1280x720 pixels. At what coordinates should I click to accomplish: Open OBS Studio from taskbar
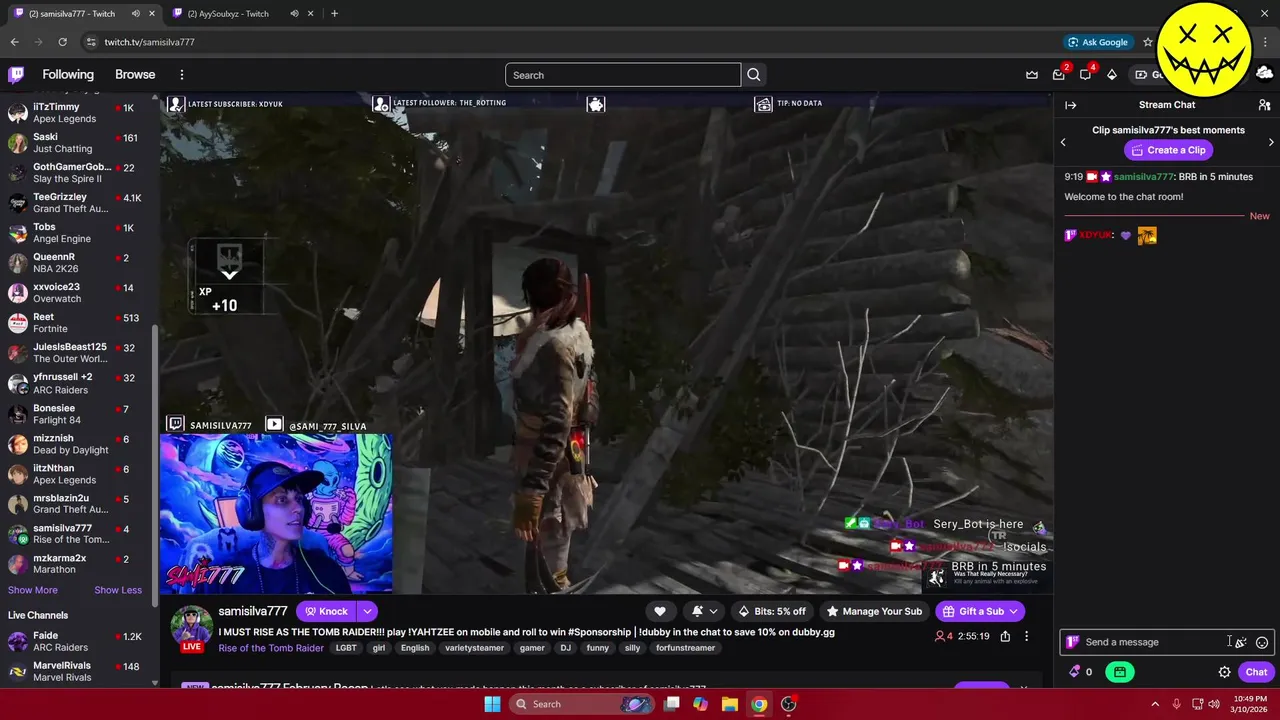pyautogui.click(x=788, y=704)
